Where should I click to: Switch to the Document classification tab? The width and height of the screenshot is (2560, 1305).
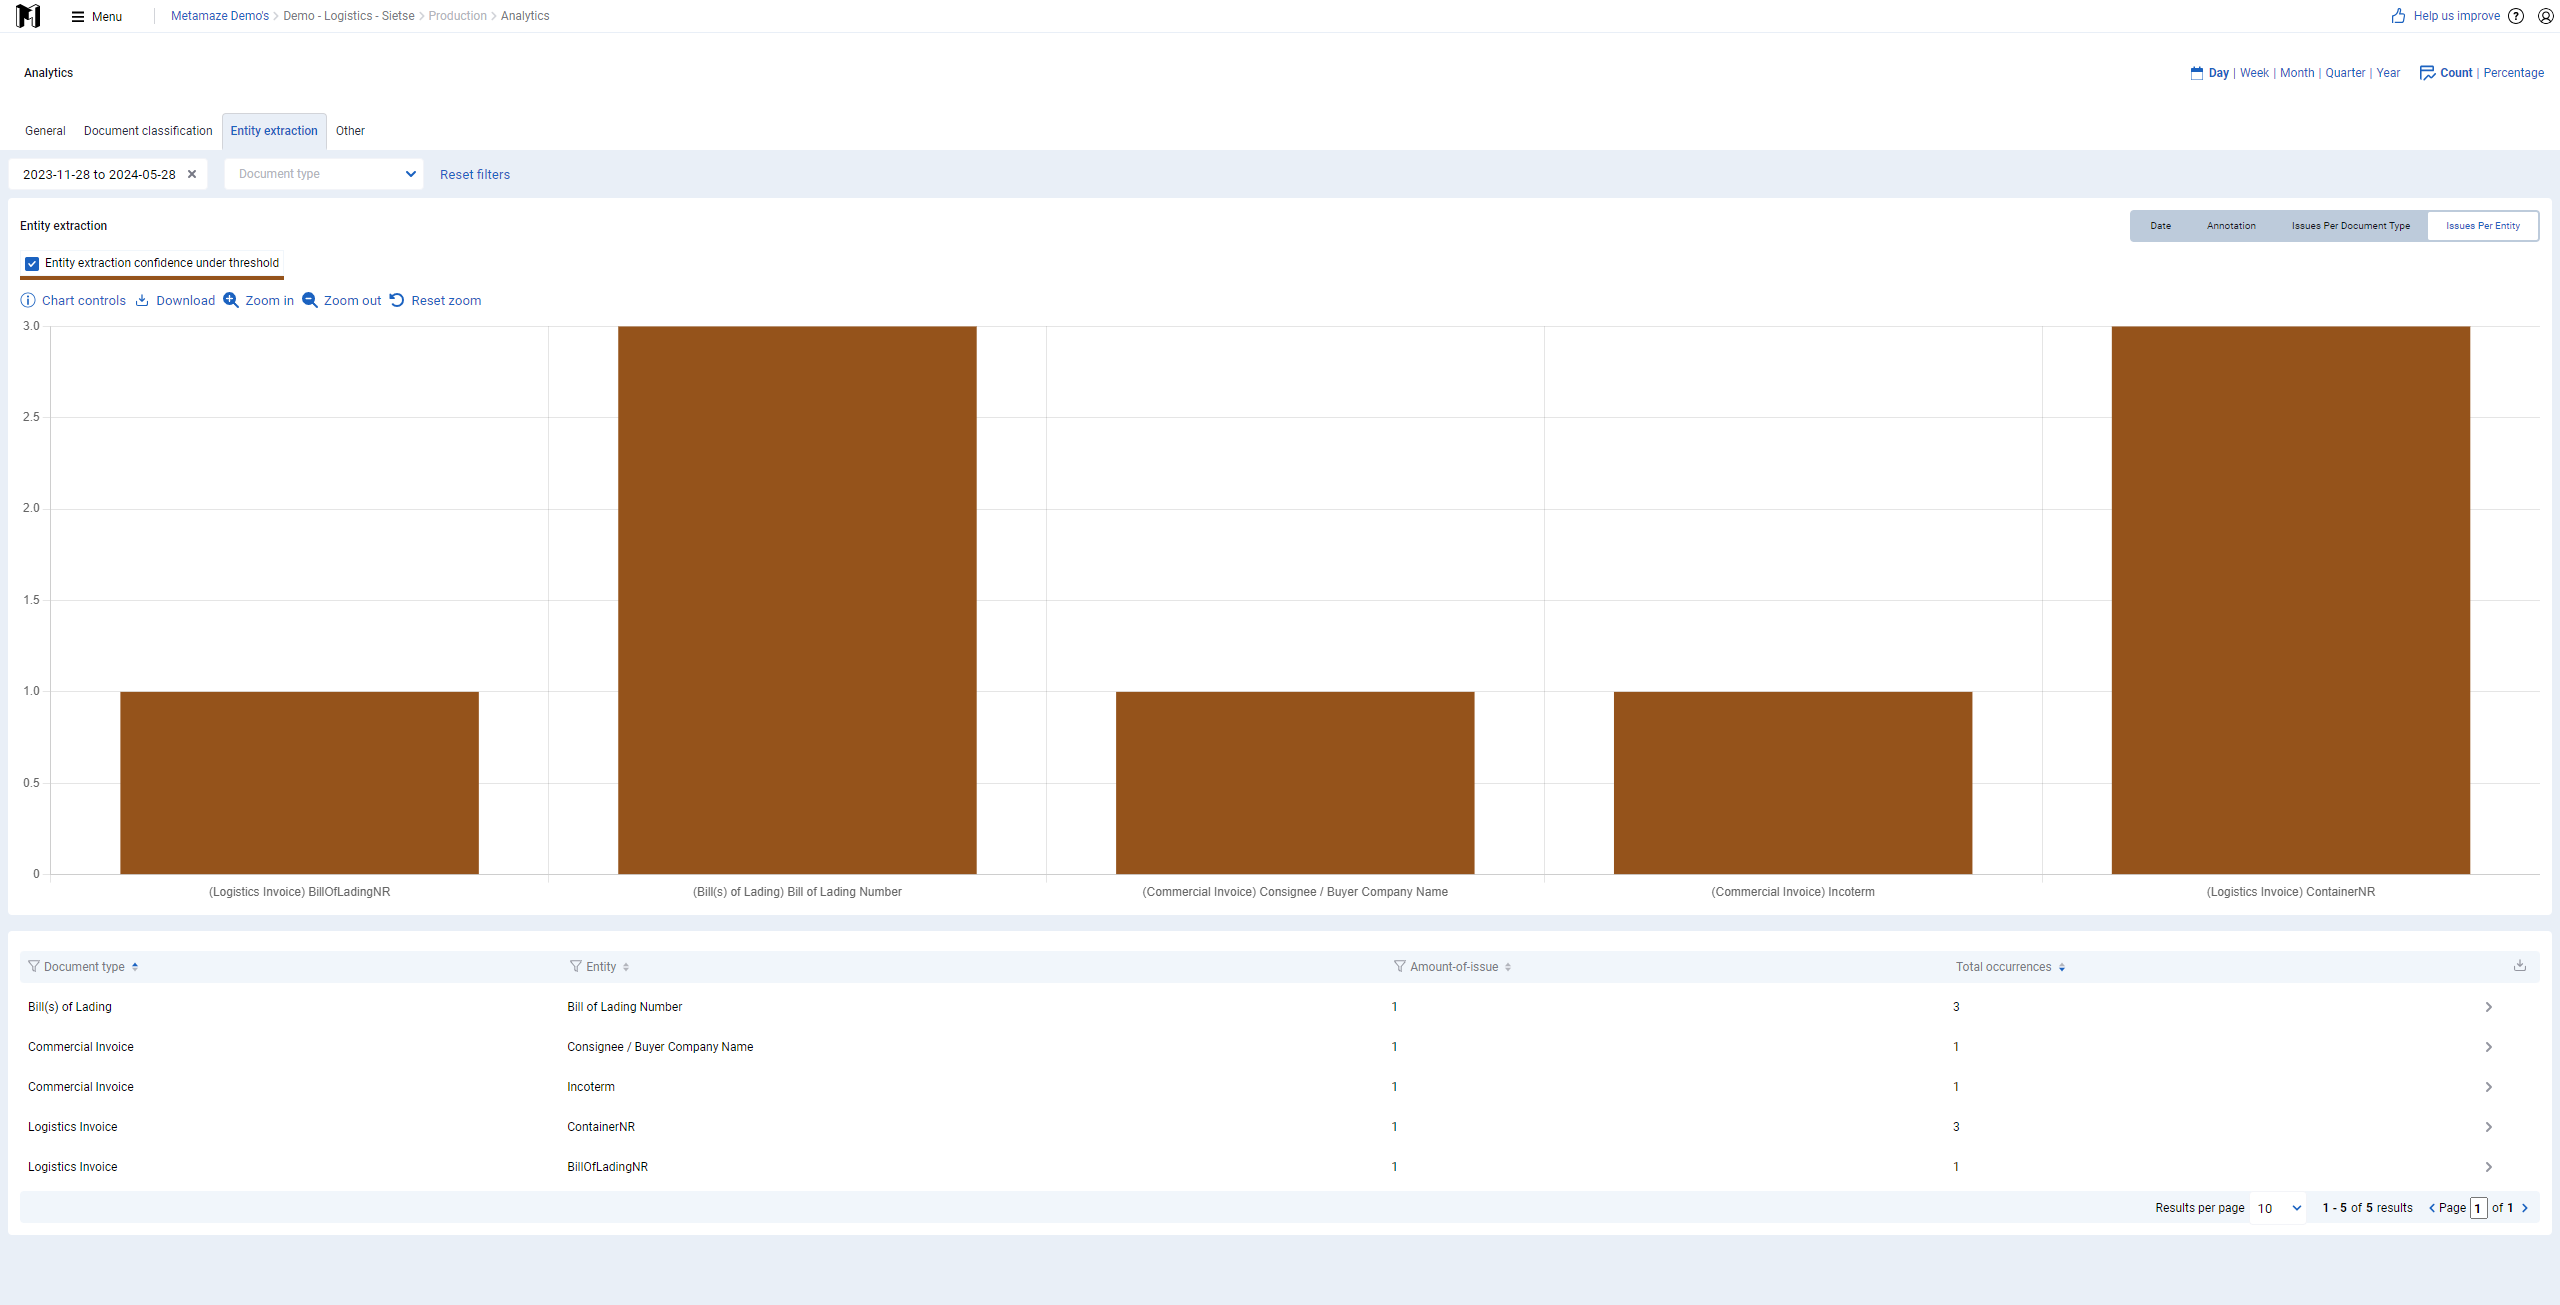148,131
